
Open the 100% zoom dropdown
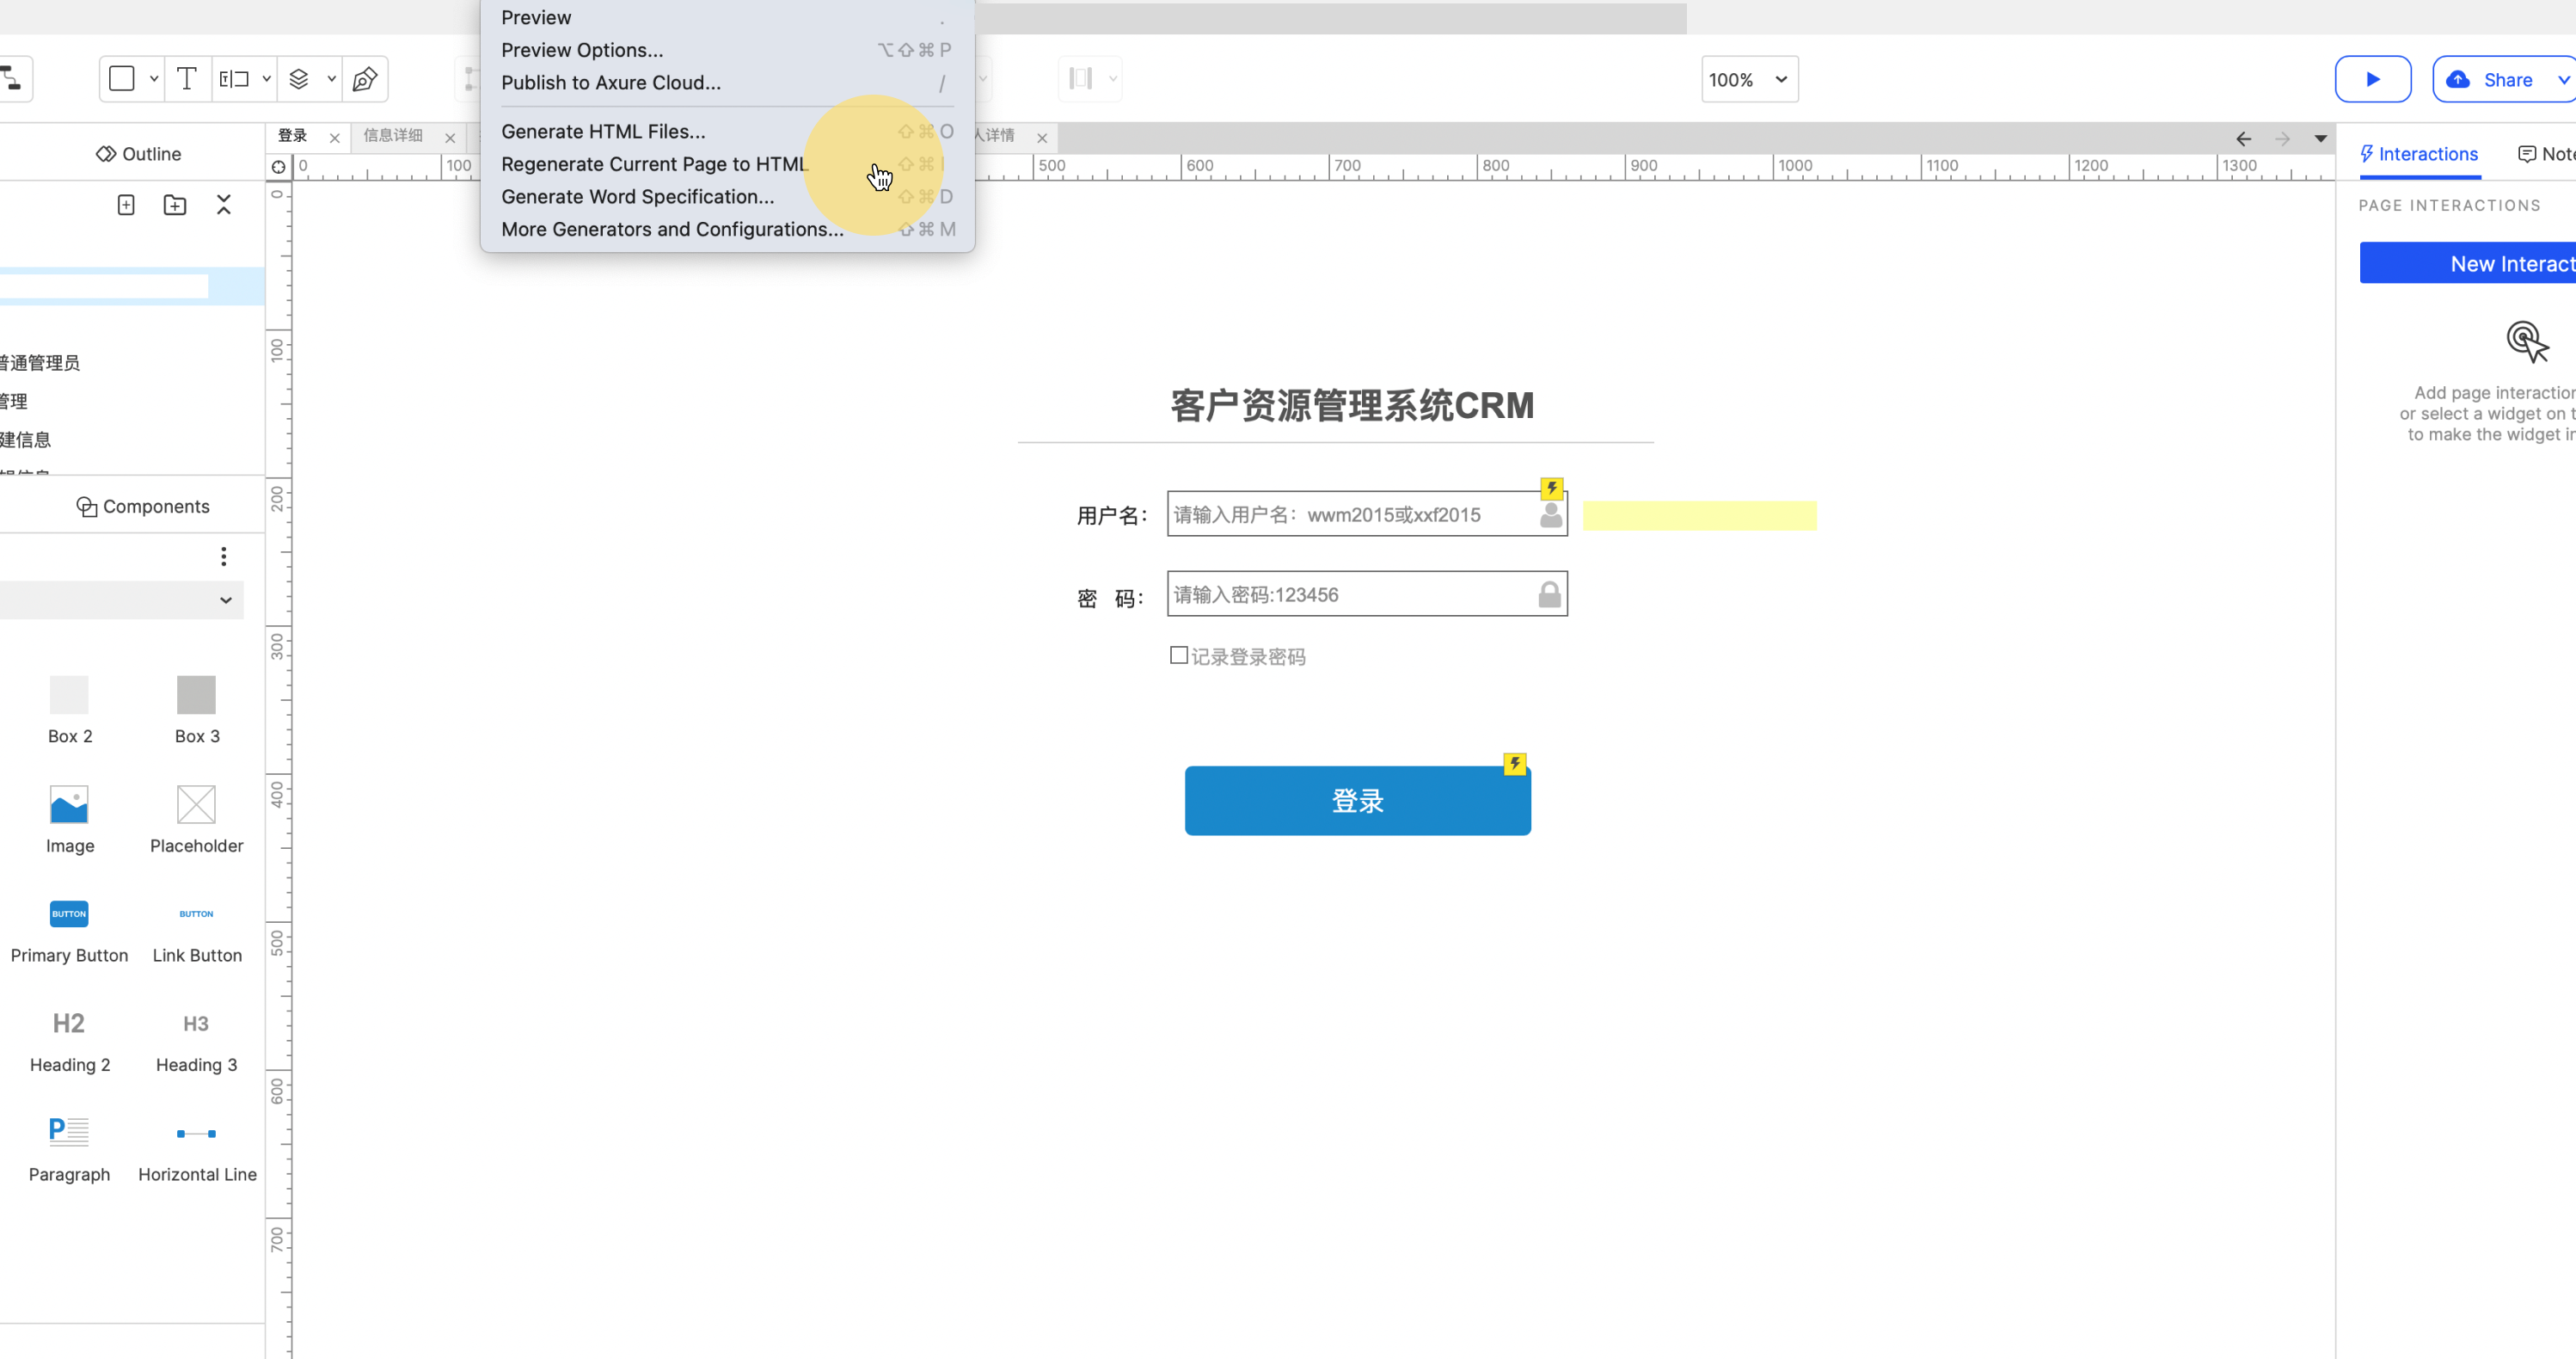(1748, 79)
